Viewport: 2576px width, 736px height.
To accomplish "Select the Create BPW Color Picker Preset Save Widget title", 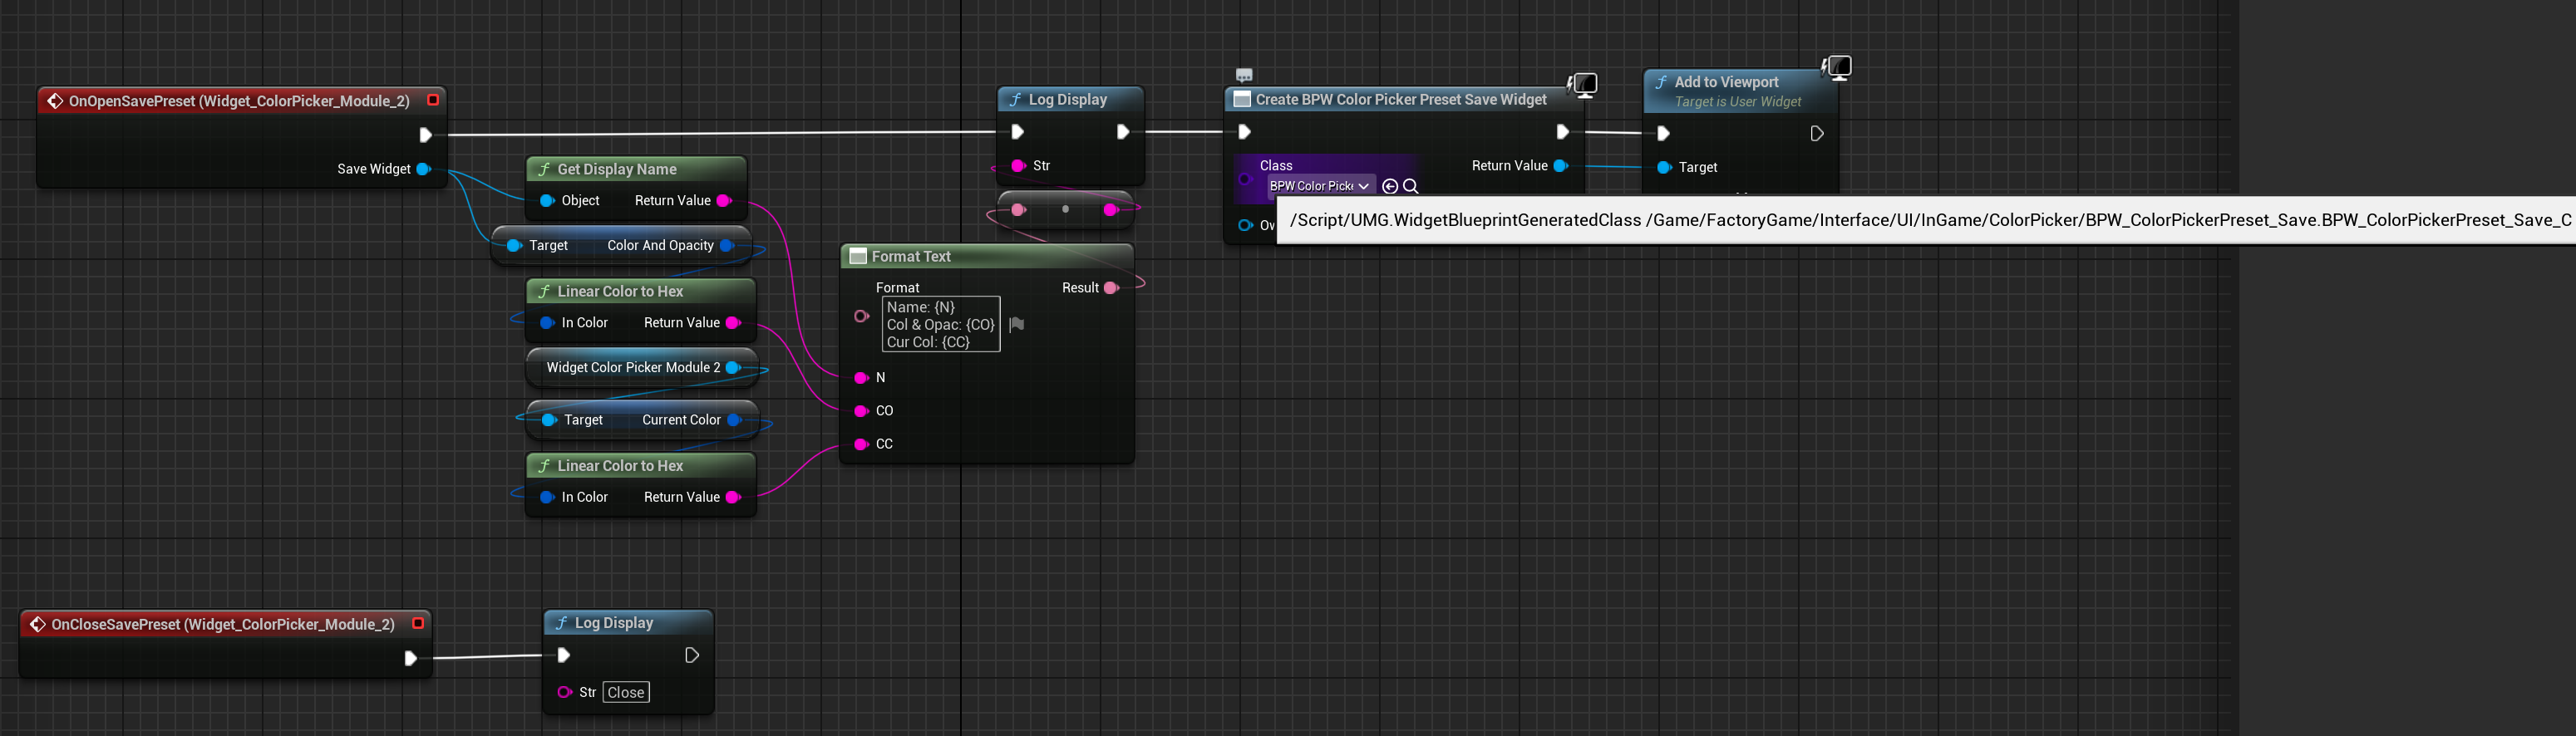I will 1401,100.
